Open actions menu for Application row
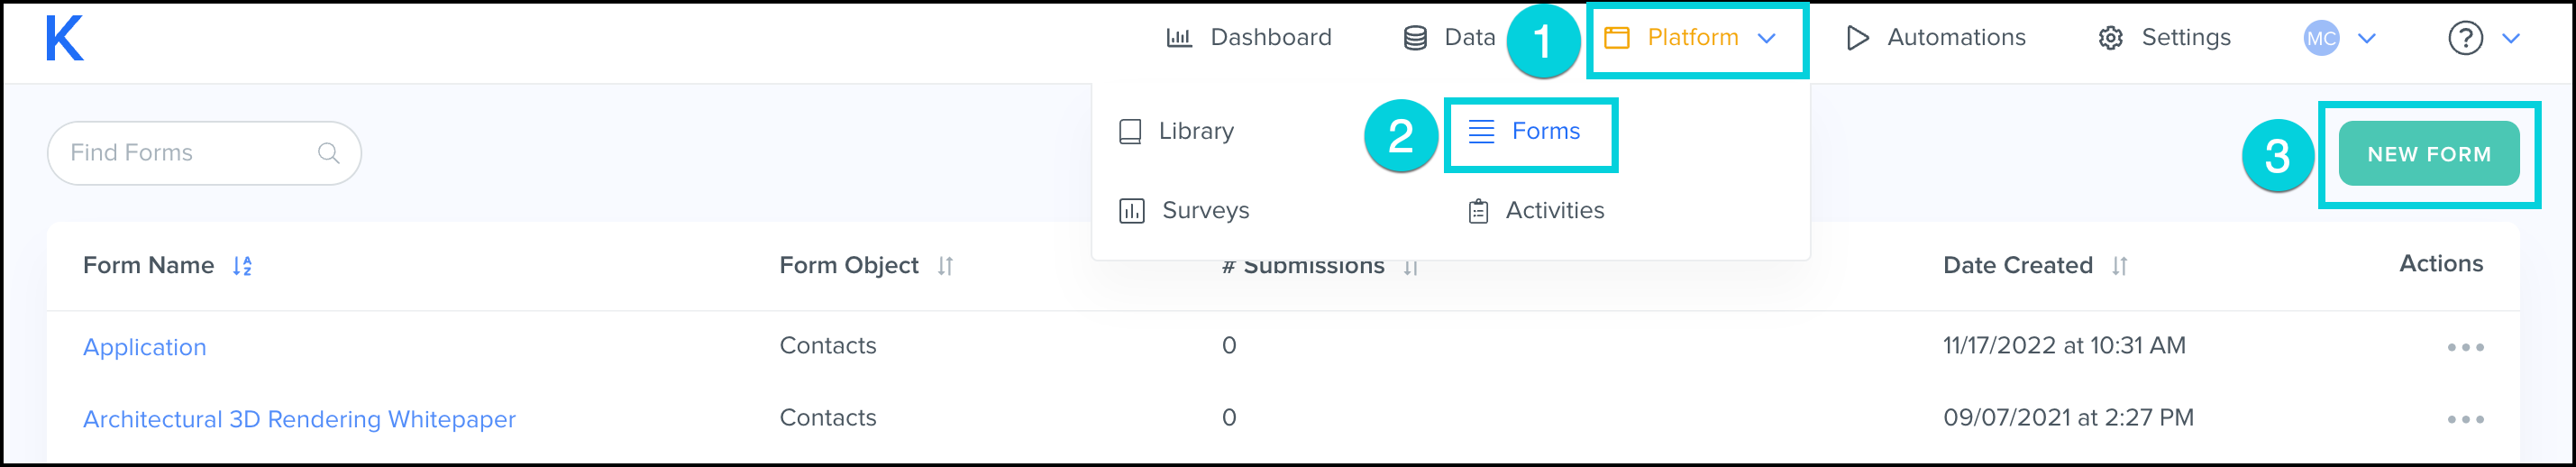 point(2465,347)
